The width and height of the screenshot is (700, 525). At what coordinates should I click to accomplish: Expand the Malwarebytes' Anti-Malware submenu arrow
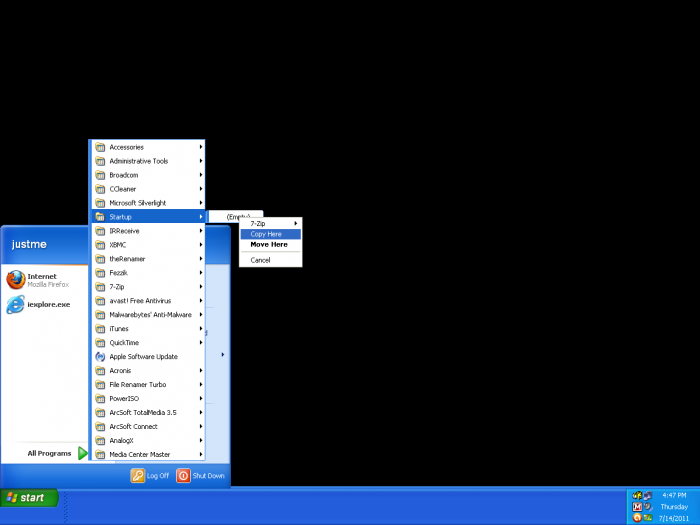click(x=201, y=315)
